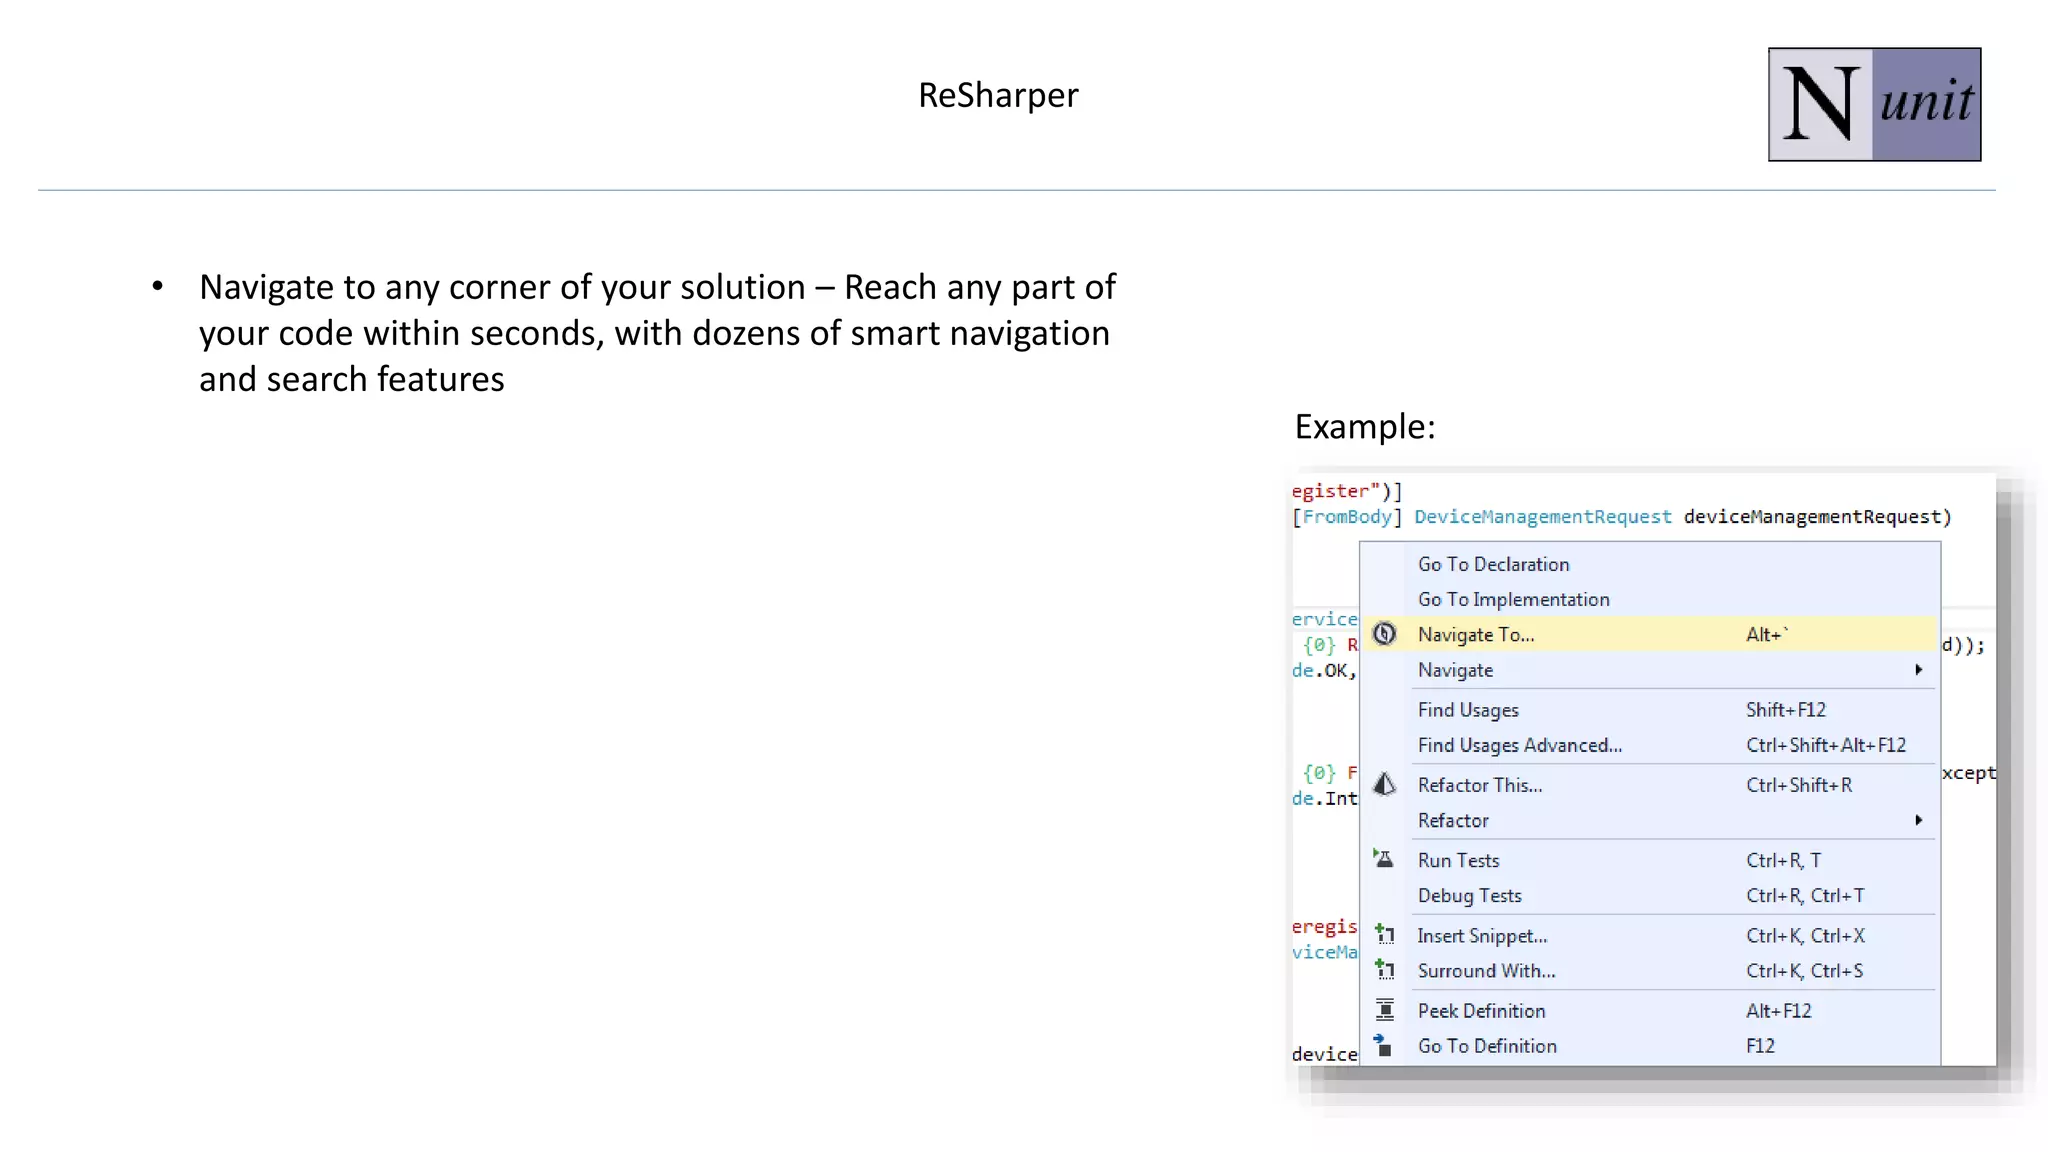Choose Refactor This...
The height and width of the screenshot is (1152, 2048).
point(1649,785)
